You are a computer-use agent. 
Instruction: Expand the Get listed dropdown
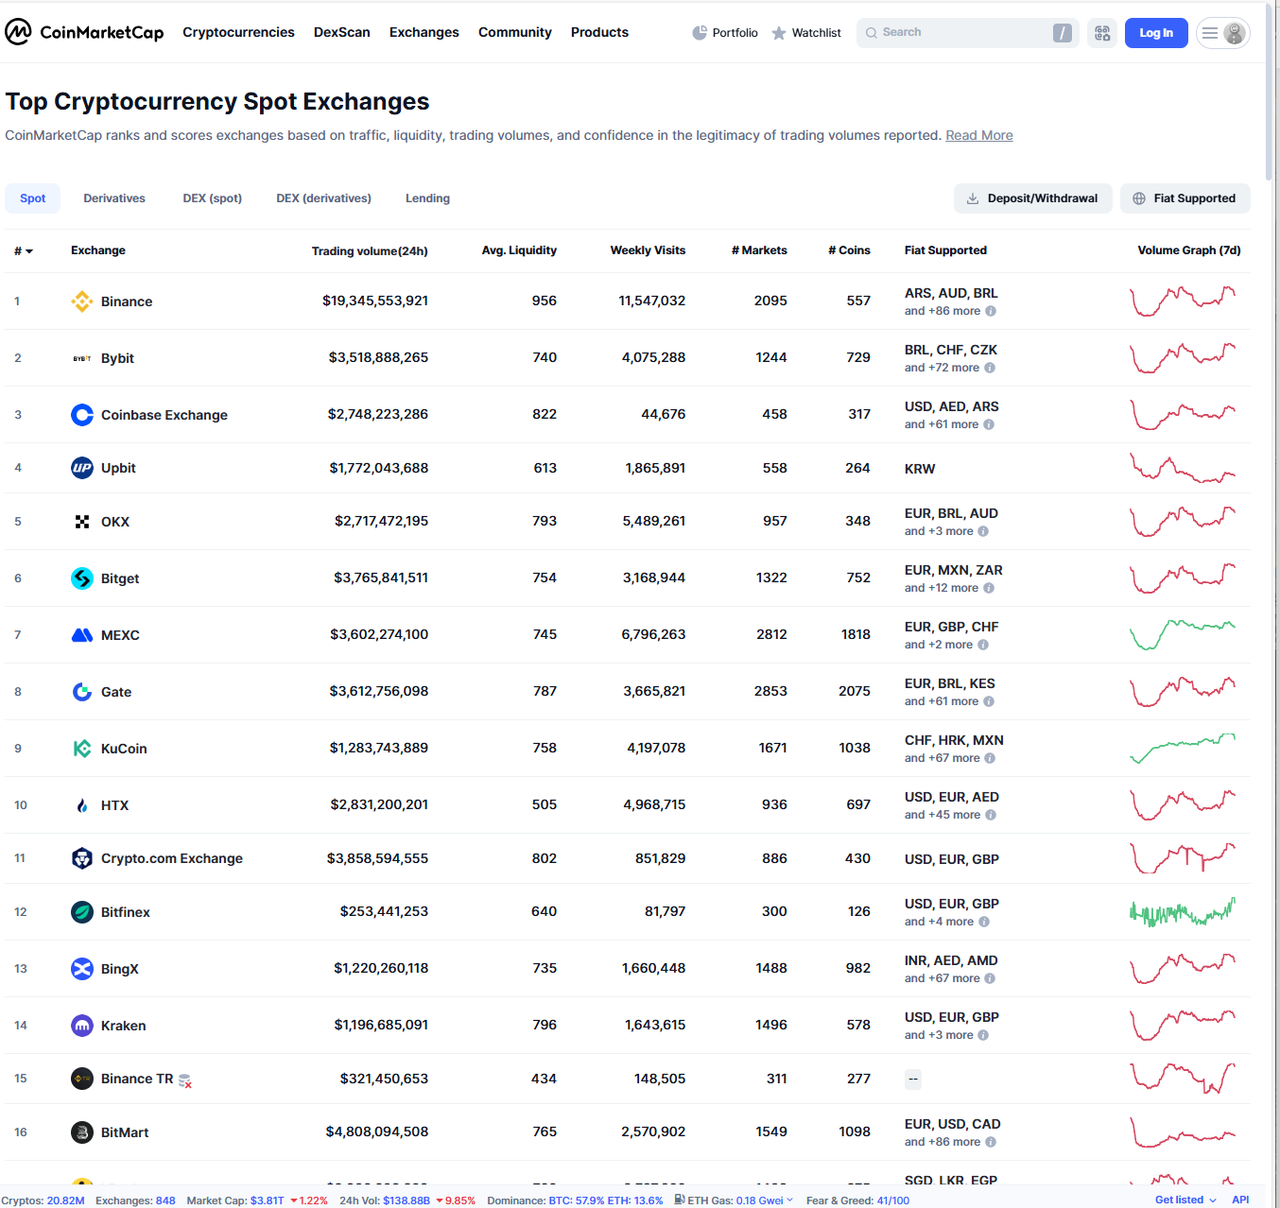(1186, 1200)
